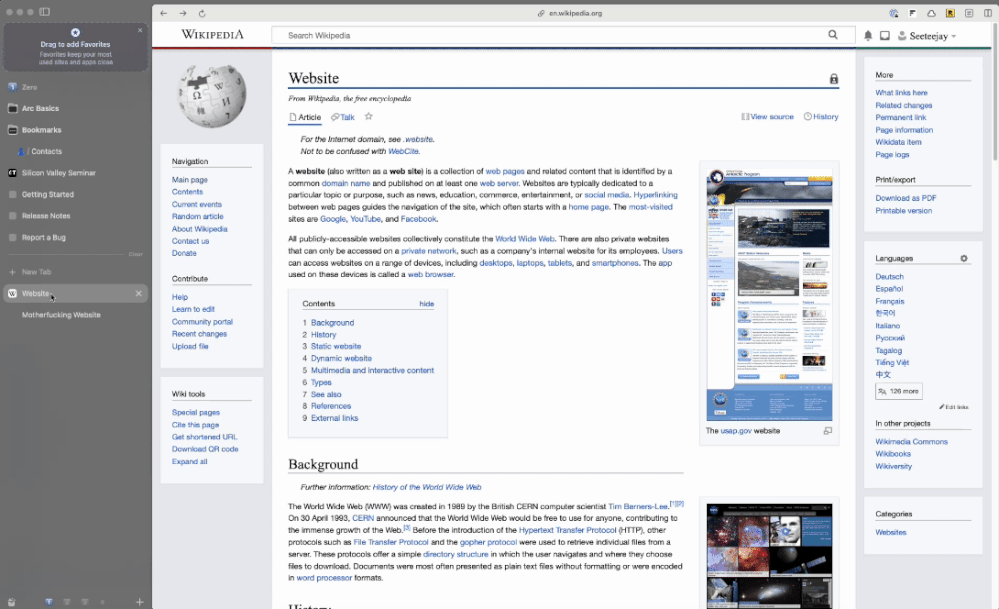Enlarge the usap.gov website image
Viewport: 999px width, 609px height.
[x=827, y=431]
